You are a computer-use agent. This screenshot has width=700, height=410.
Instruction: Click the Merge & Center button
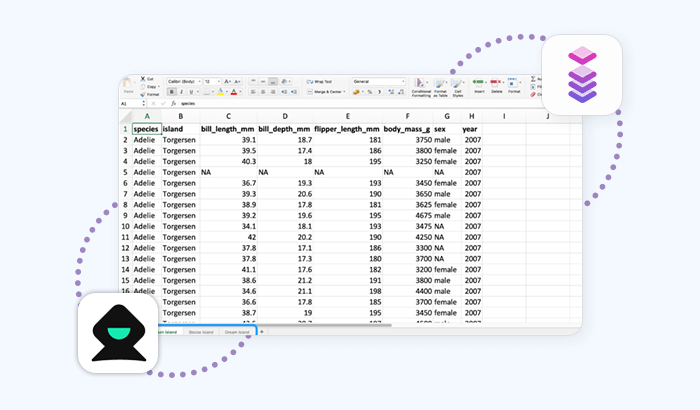coord(326,92)
